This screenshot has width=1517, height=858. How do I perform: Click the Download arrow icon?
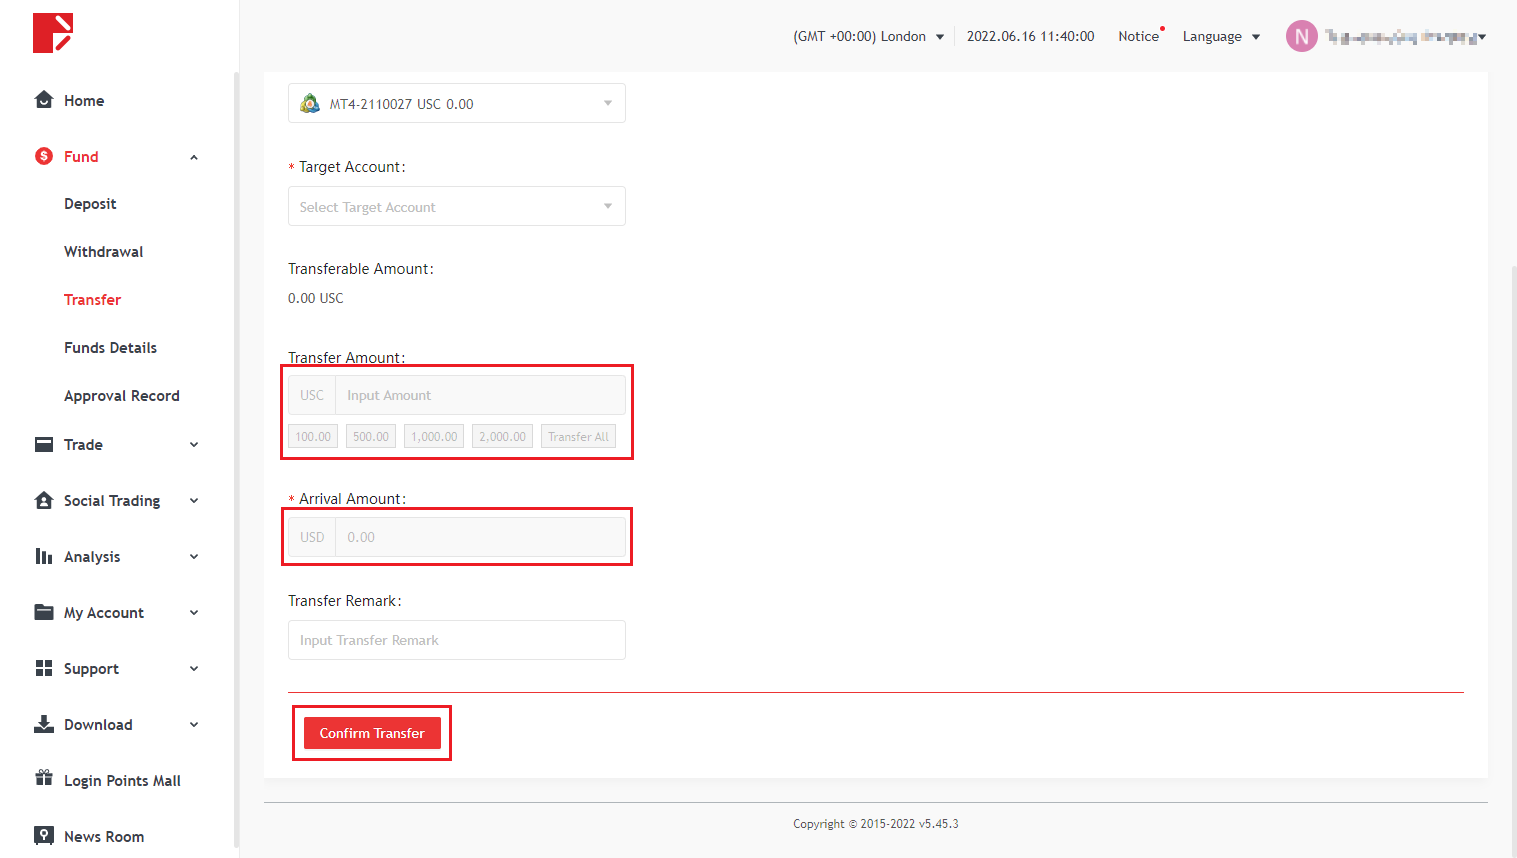click(44, 725)
